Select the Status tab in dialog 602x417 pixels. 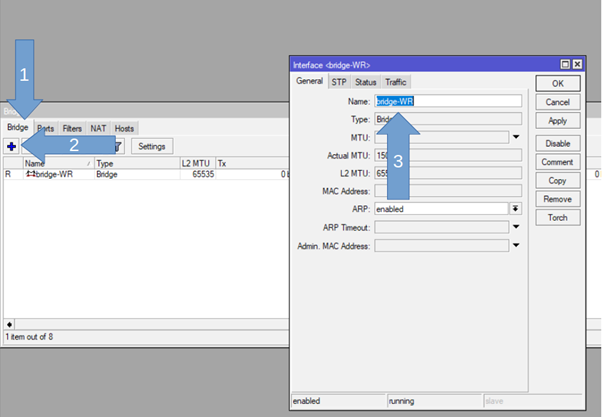click(x=365, y=82)
